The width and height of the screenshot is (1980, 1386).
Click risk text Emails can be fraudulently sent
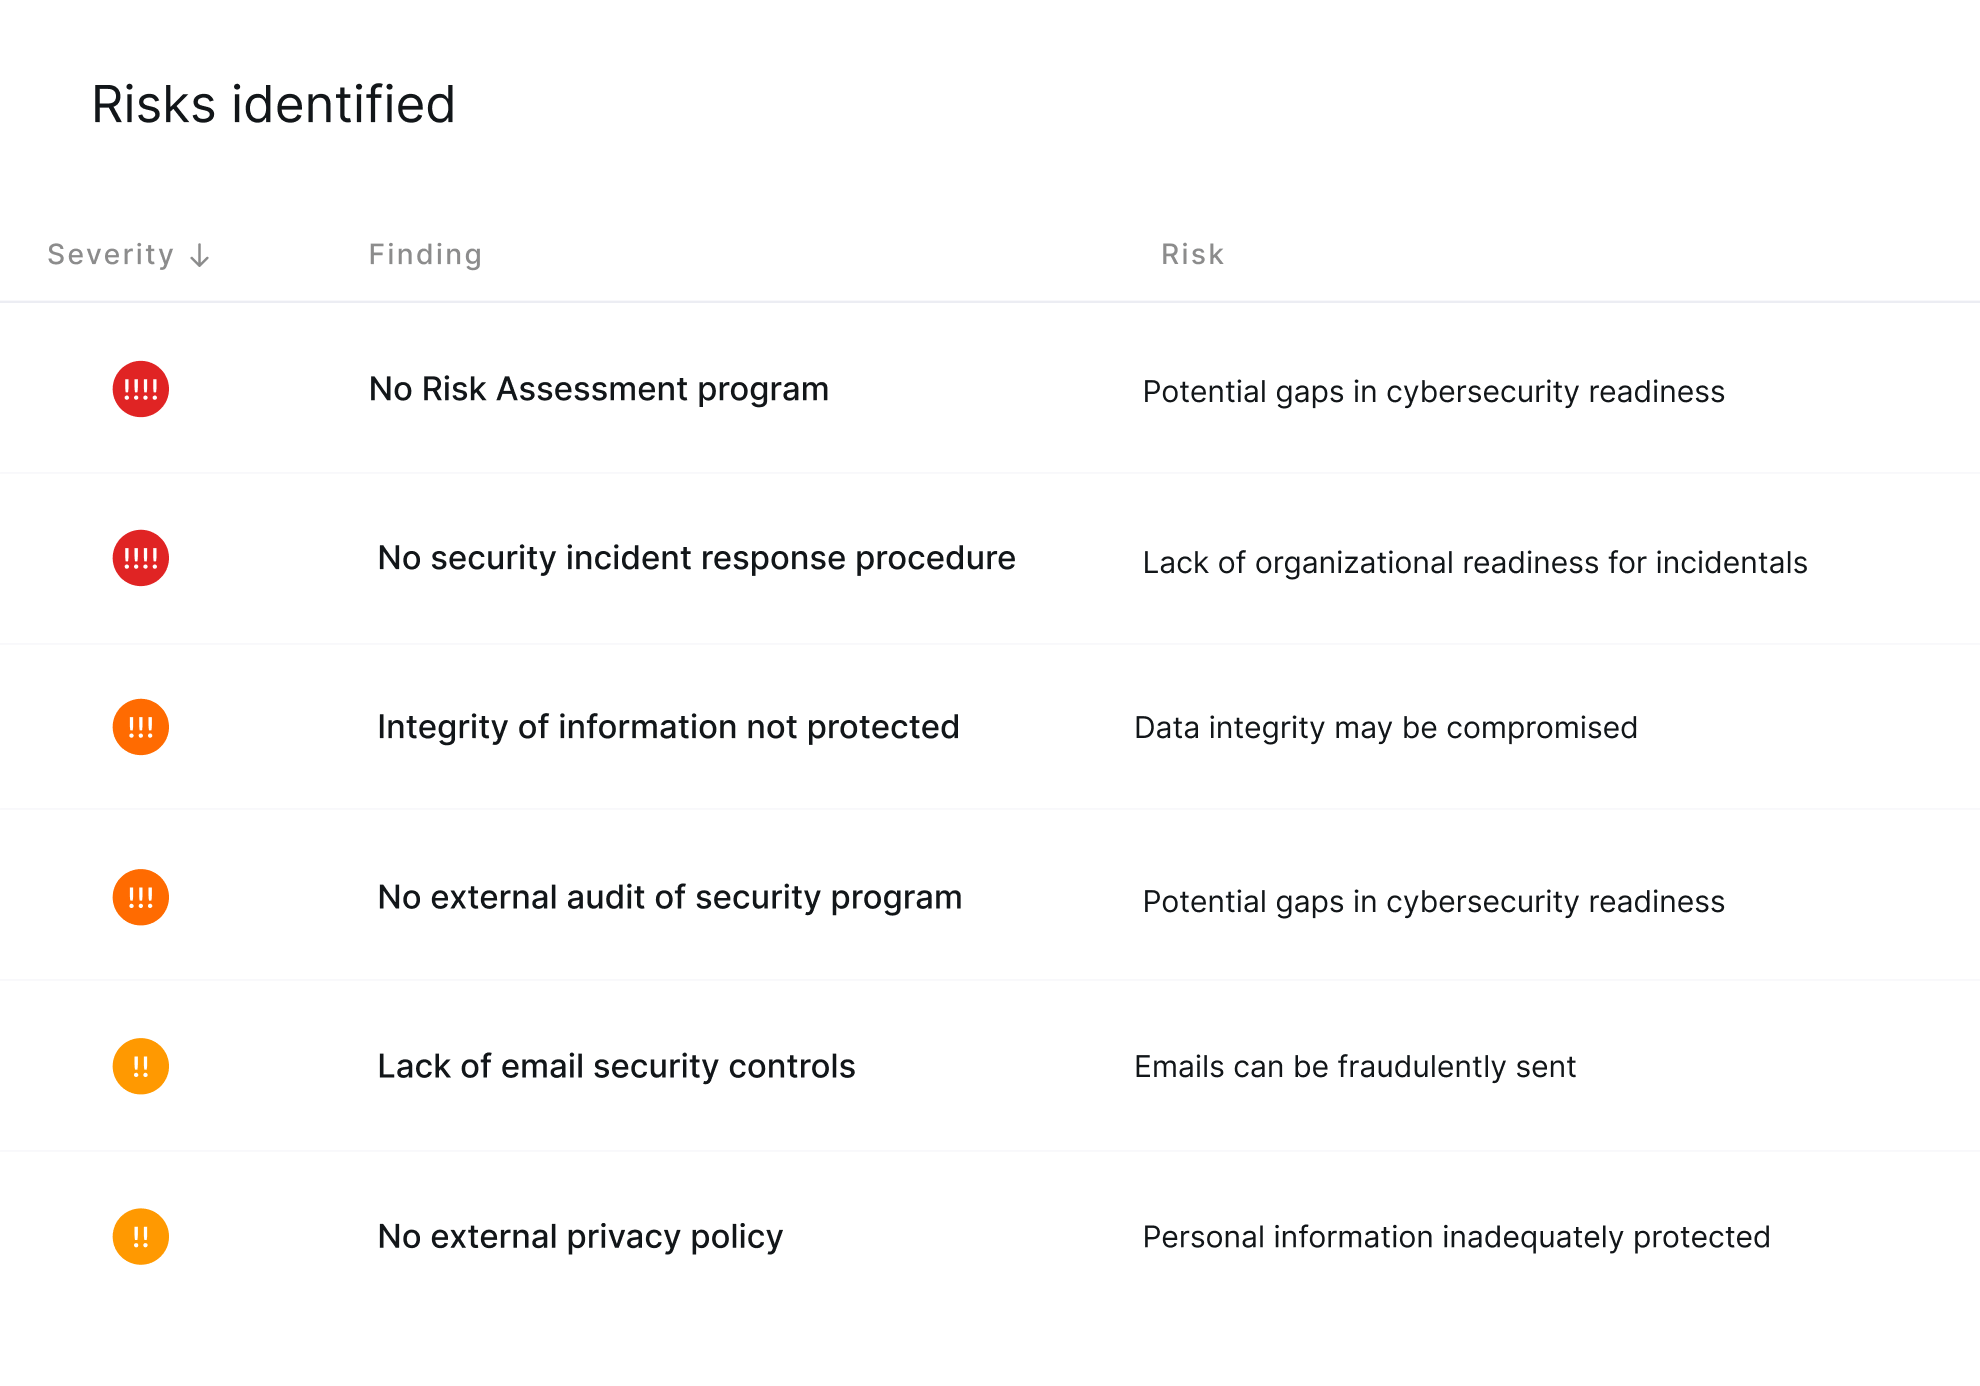click(x=1355, y=1067)
